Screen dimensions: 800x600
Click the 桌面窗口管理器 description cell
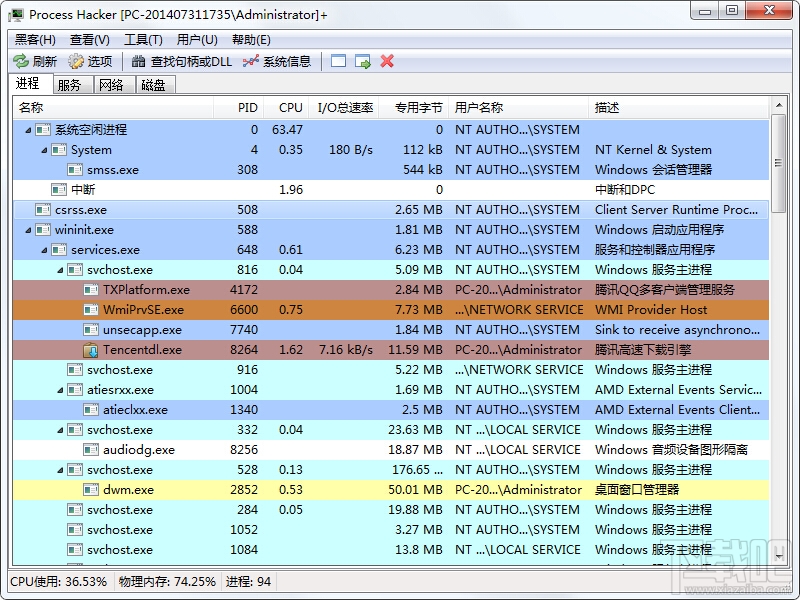pyautogui.click(x=637, y=490)
